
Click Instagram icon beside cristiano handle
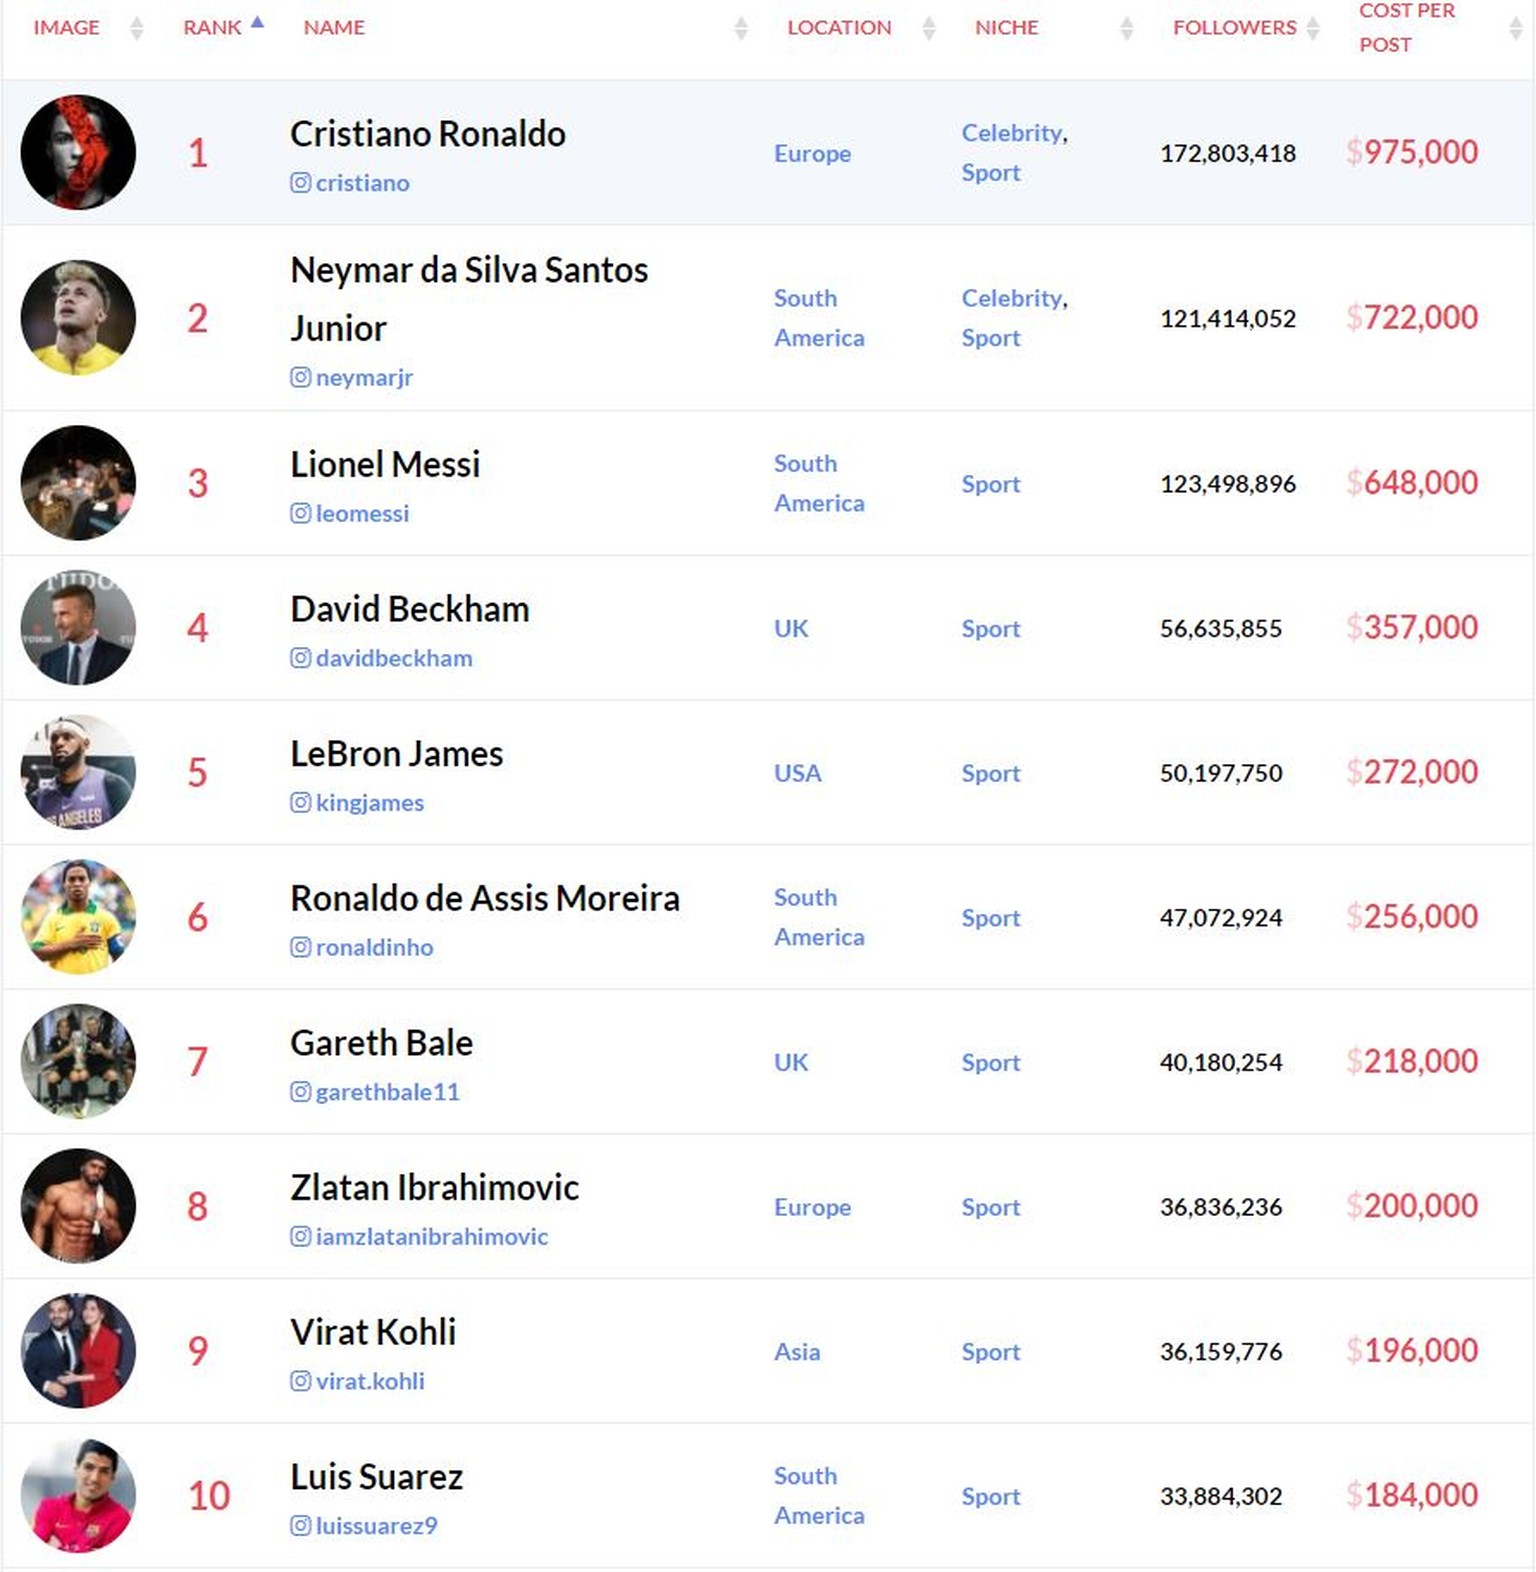tap(300, 183)
